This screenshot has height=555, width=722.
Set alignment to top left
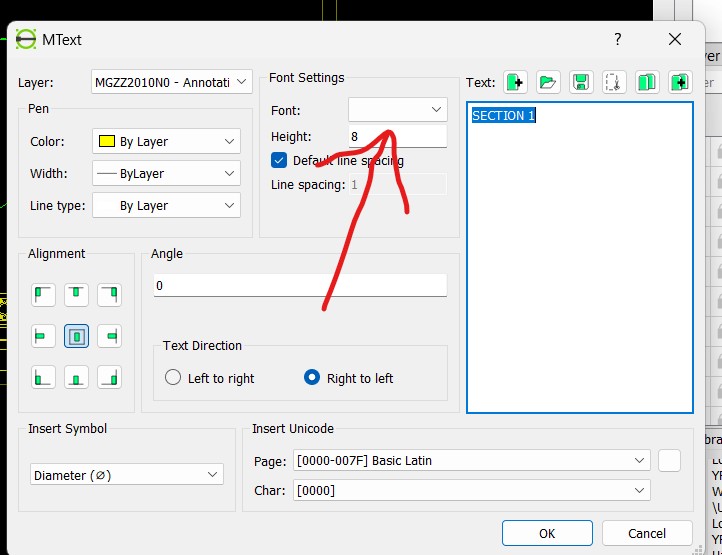click(x=44, y=294)
